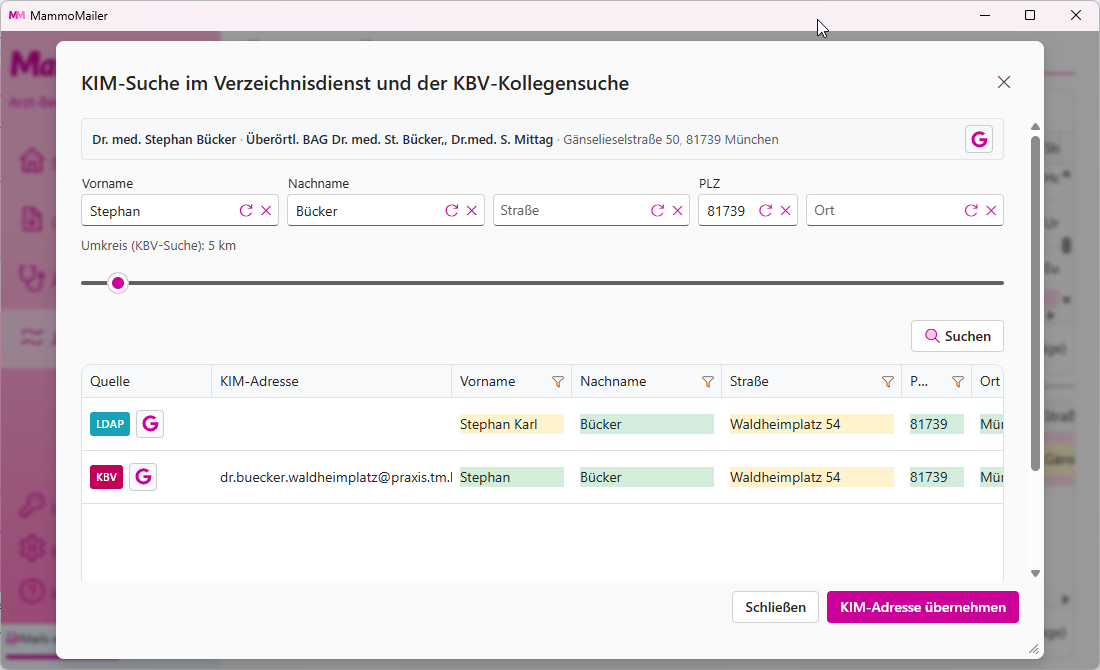The image size is (1100, 670).
Task: Clear the Nachname field with X icon
Action: point(471,210)
